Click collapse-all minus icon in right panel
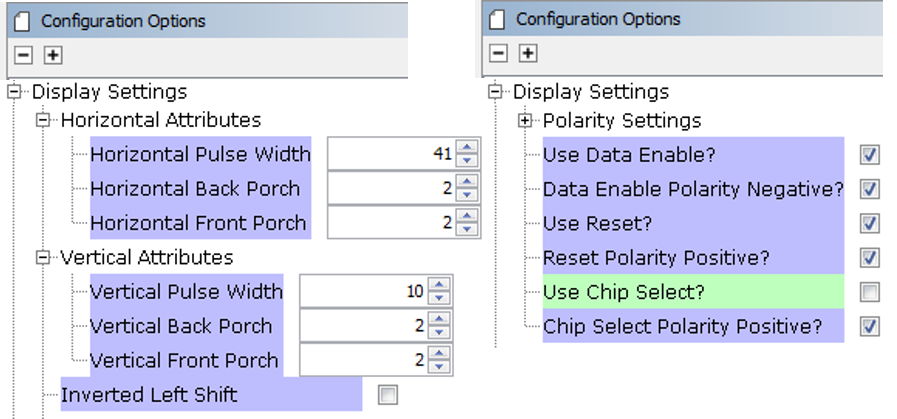This screenshot has height=419, width=897. point(499,53)
